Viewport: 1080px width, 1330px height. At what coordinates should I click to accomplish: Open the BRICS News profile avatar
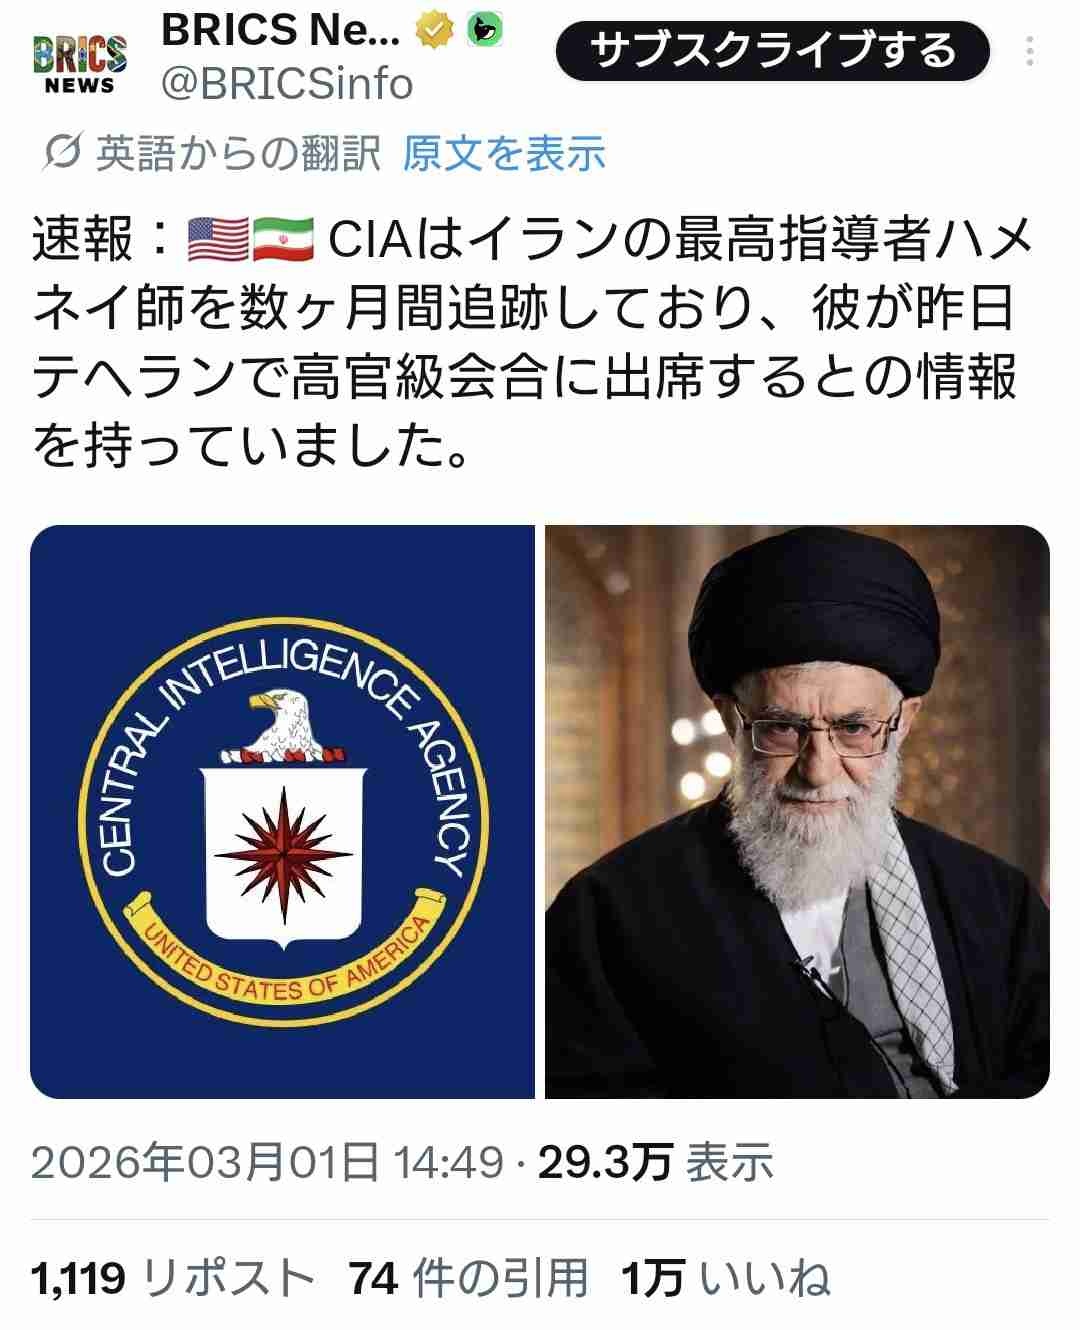[80, 65]
